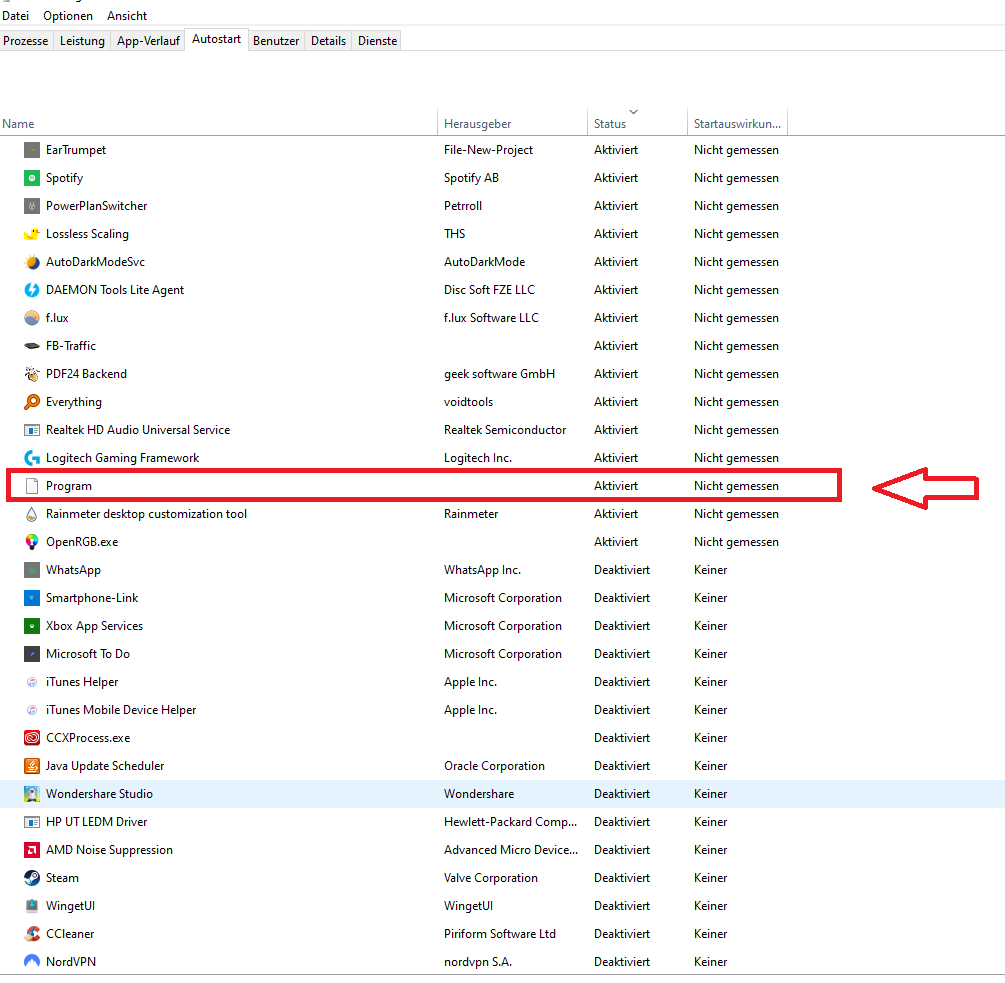Click the NordVPN icon
Image resolution: width=1005 pixels, height=983 pixels.
31,962
